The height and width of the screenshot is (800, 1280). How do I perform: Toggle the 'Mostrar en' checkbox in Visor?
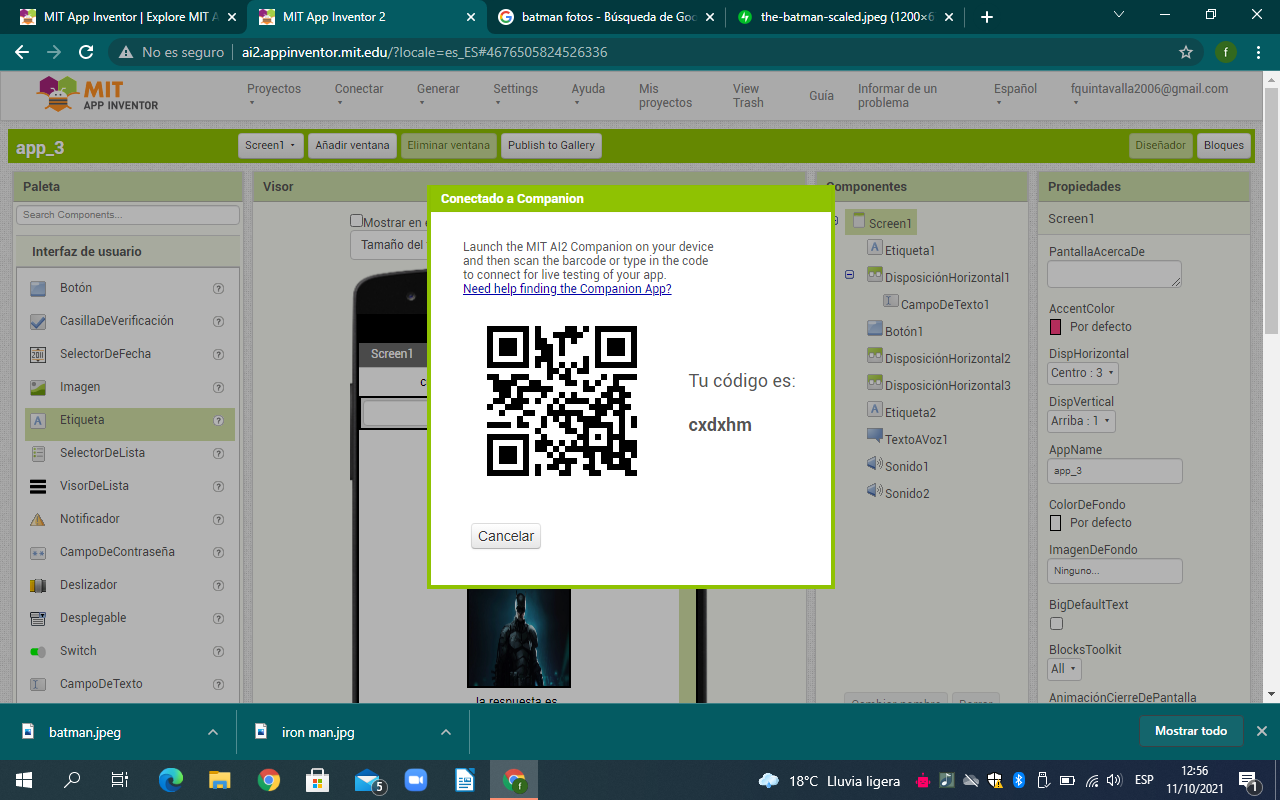pyautogui.click(x=356, y=221)
